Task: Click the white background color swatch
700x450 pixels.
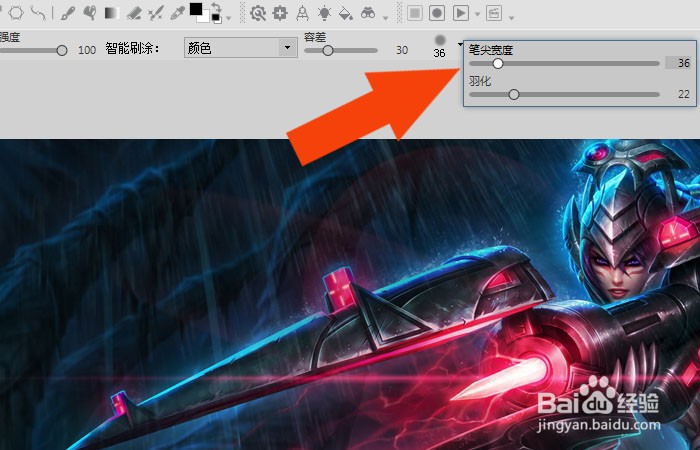Action: pyautogui.click(x=204, y=19)
